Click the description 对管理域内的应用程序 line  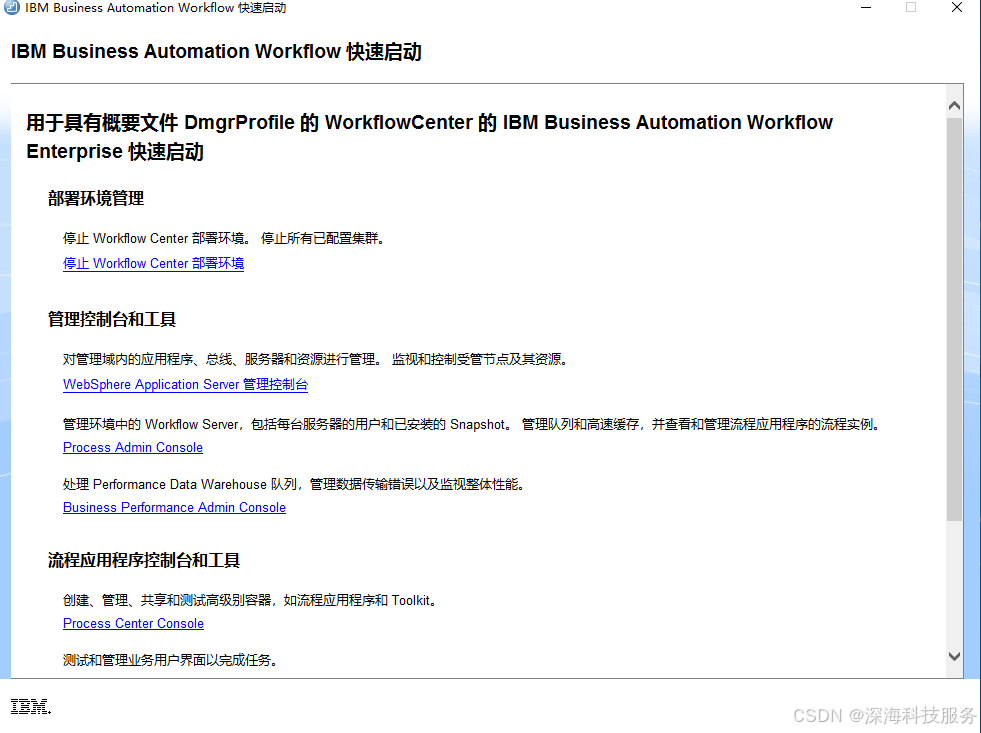315,360
